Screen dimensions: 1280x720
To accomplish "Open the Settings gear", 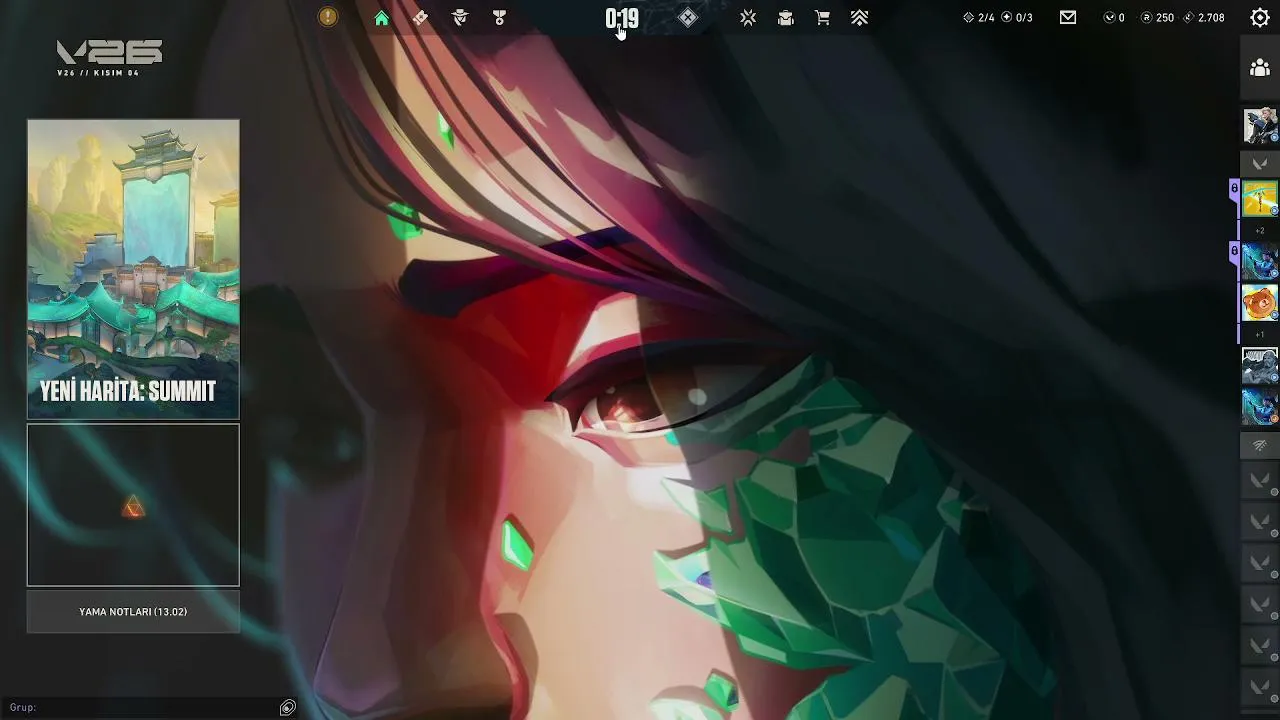I will 1260,17.
